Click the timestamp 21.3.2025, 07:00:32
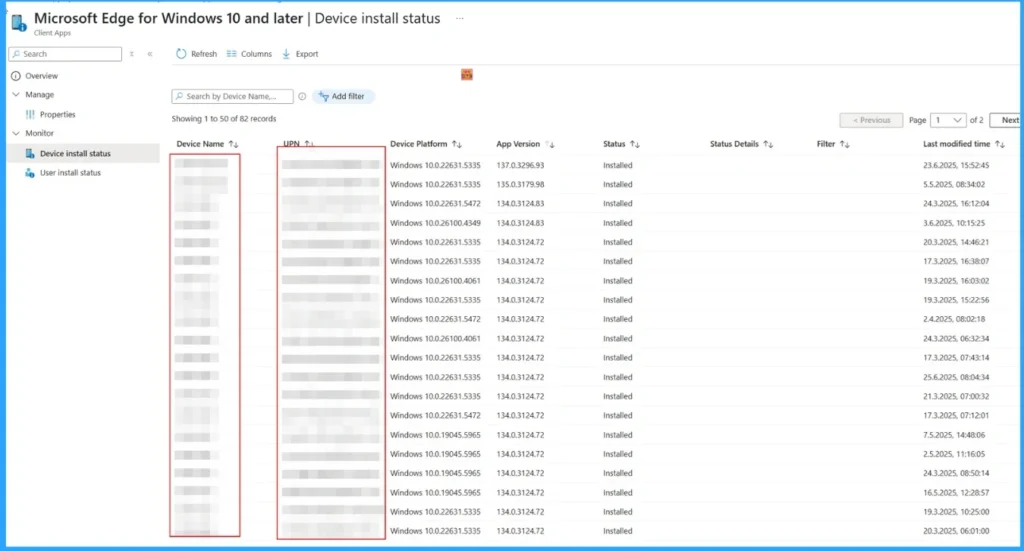The image size is (1024, 551). [x=956, y=396]
